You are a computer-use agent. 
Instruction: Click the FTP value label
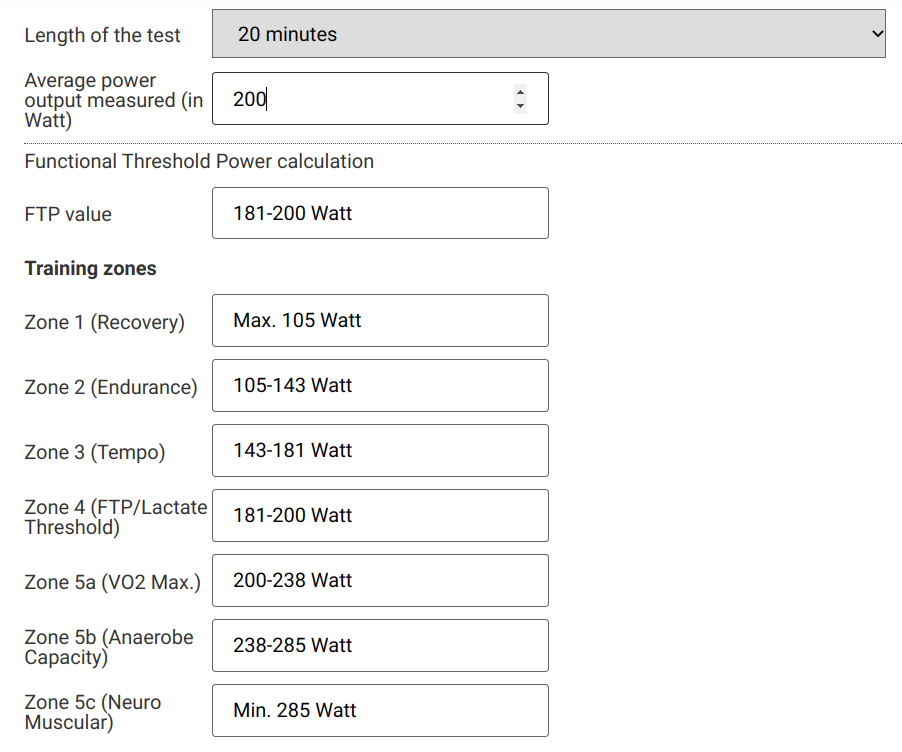[x=68, y=214]
